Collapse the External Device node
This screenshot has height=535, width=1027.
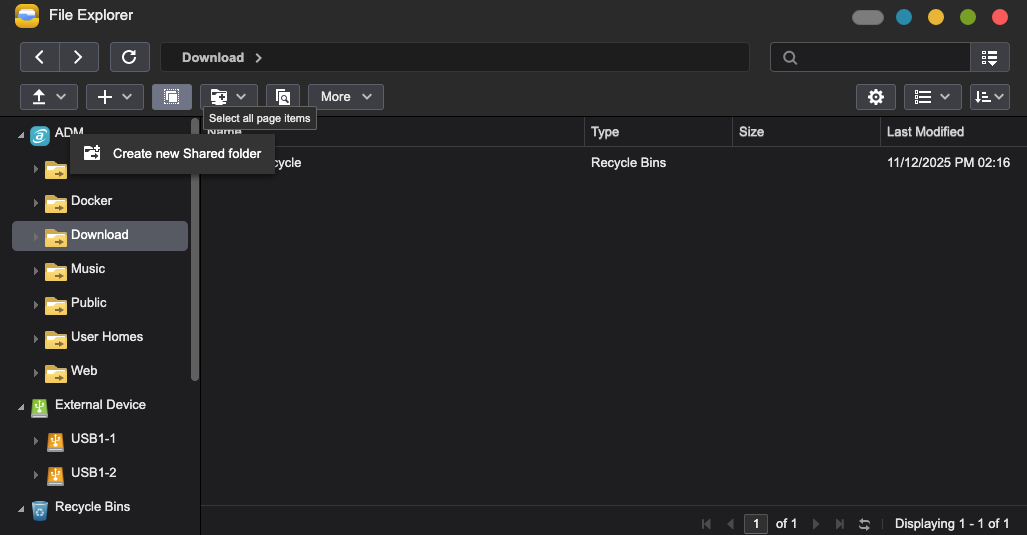[x=21, y=407]
